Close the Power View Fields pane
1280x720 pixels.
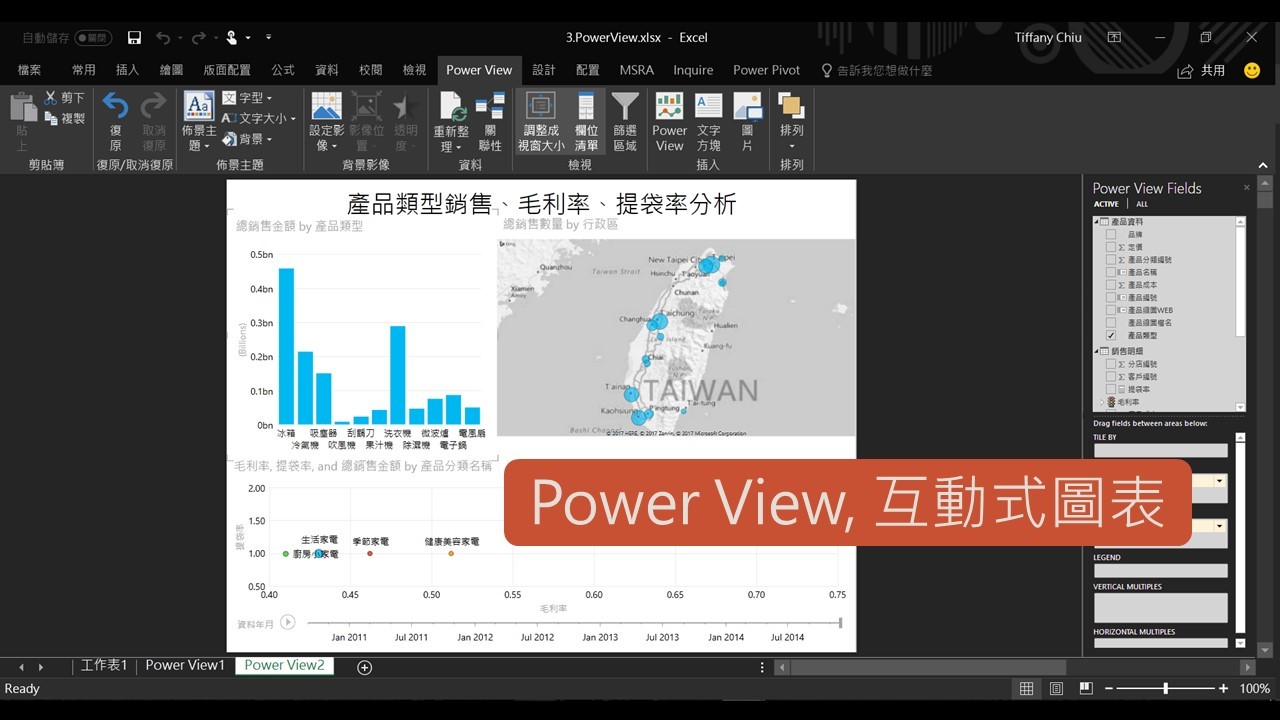(x=1246, y=187)
